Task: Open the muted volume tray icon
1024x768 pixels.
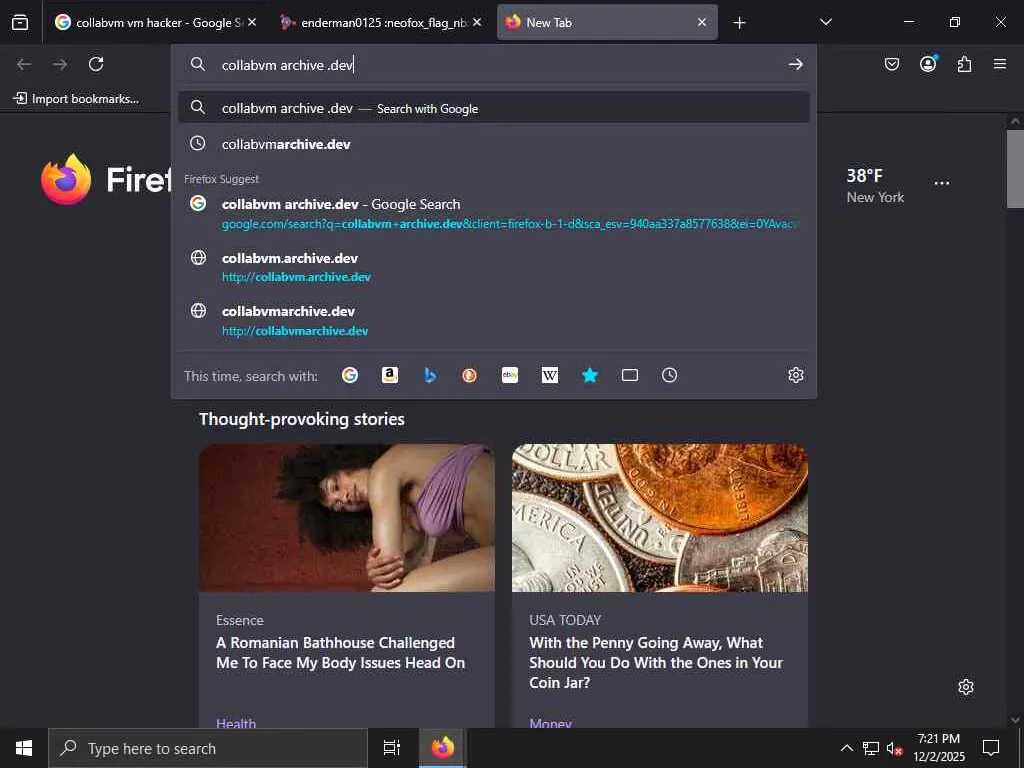Action: click(895, 748)
